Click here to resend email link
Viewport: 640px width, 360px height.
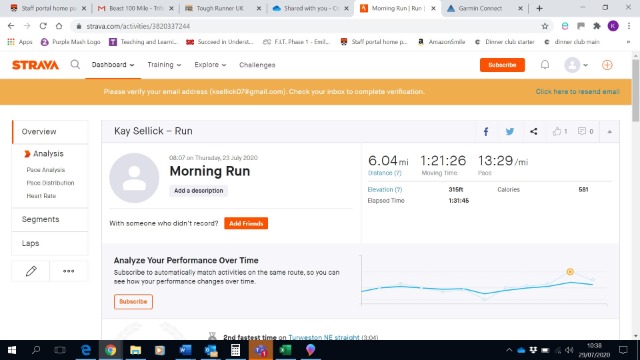pos(578,91)
